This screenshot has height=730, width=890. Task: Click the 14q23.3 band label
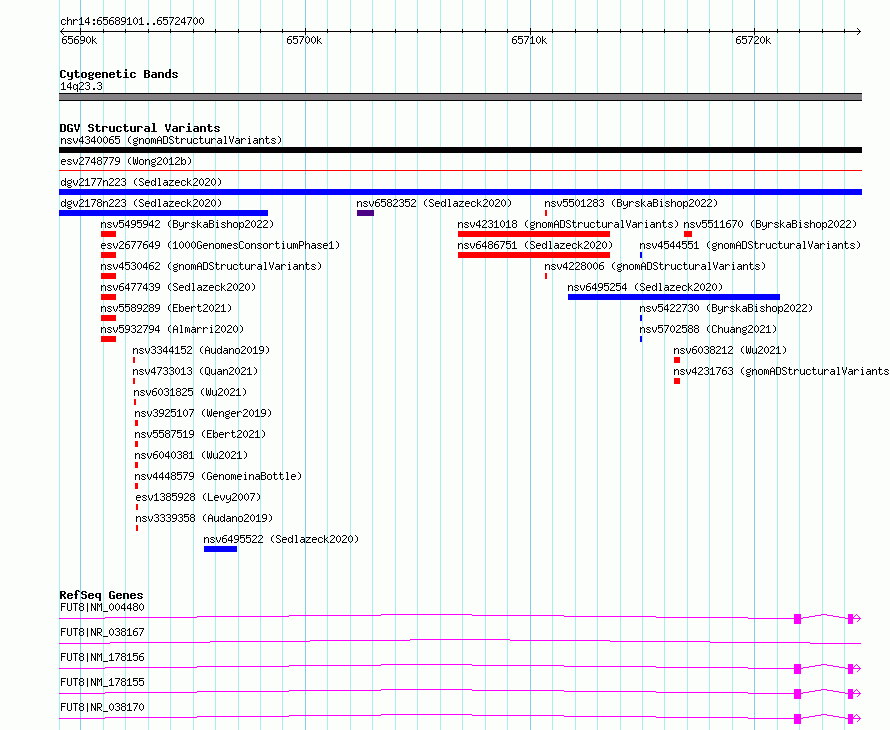click(81, 86)
